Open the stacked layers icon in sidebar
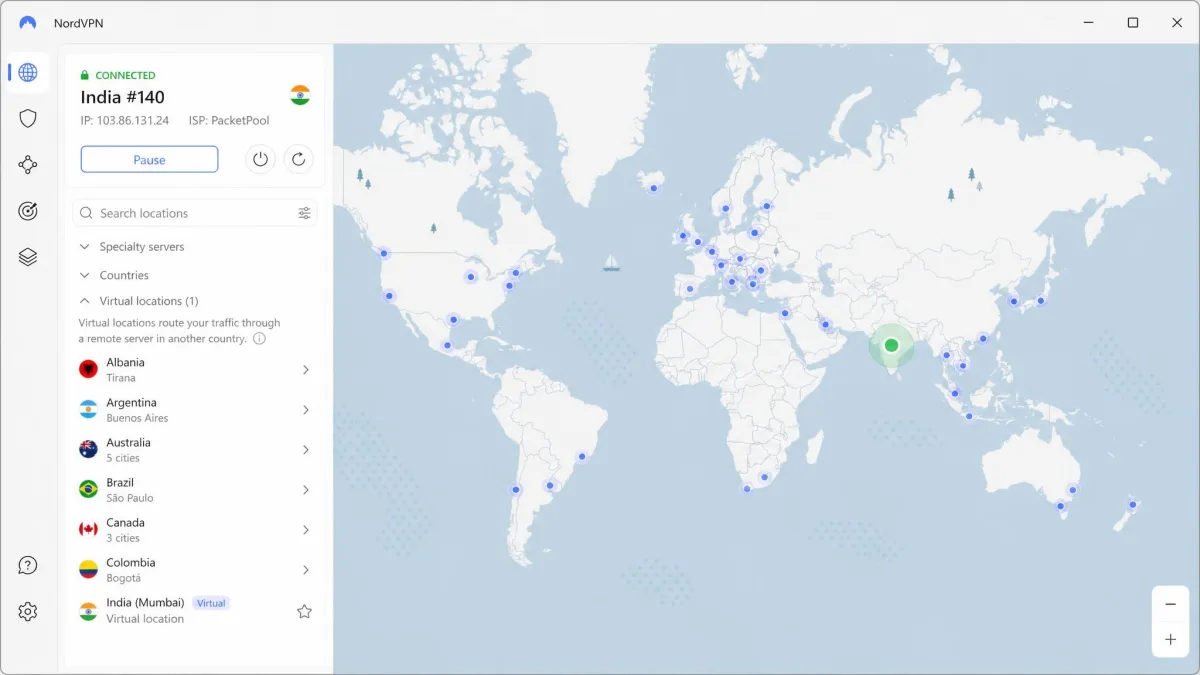1200x675 pixels. pos(28,257)
